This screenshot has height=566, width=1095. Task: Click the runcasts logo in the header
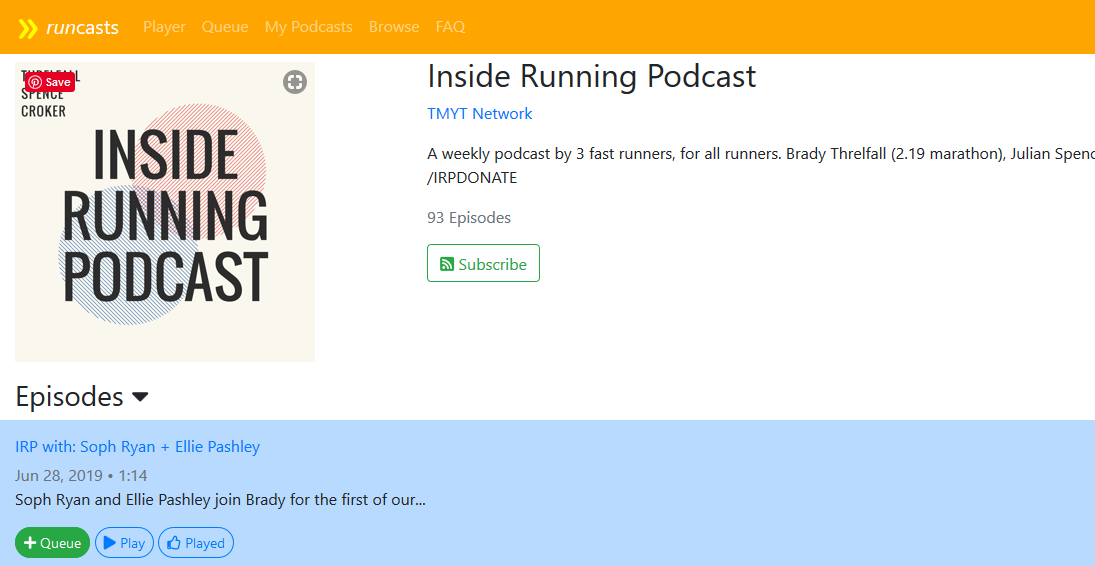(68, 28)
